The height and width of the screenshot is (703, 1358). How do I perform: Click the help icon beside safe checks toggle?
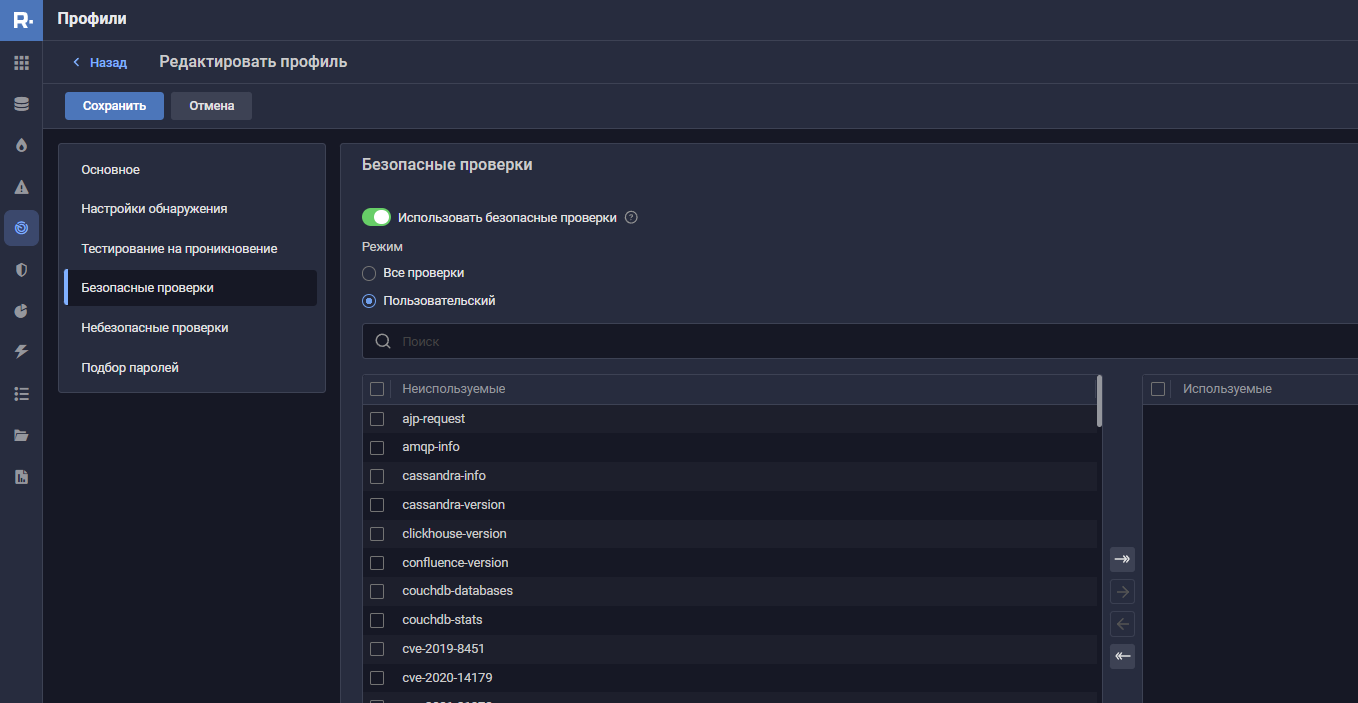click(631, 218)
